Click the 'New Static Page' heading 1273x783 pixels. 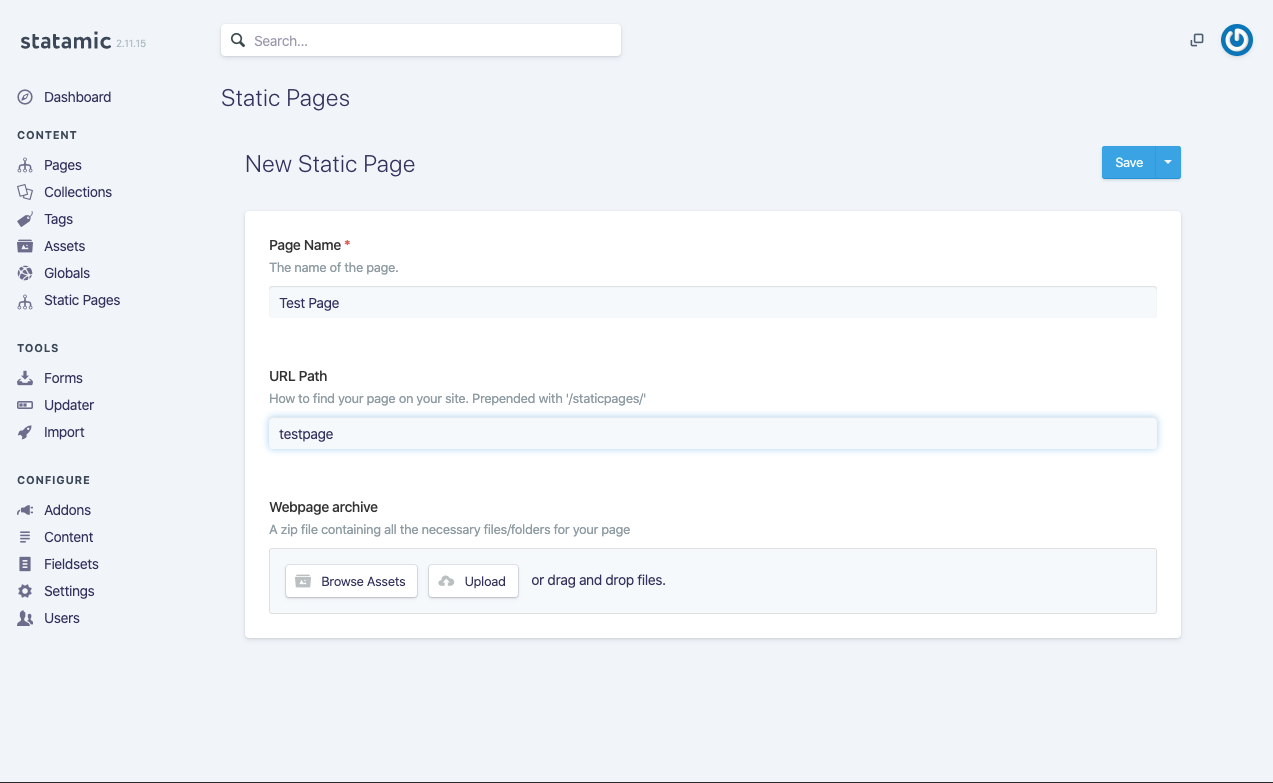(330, 164)
